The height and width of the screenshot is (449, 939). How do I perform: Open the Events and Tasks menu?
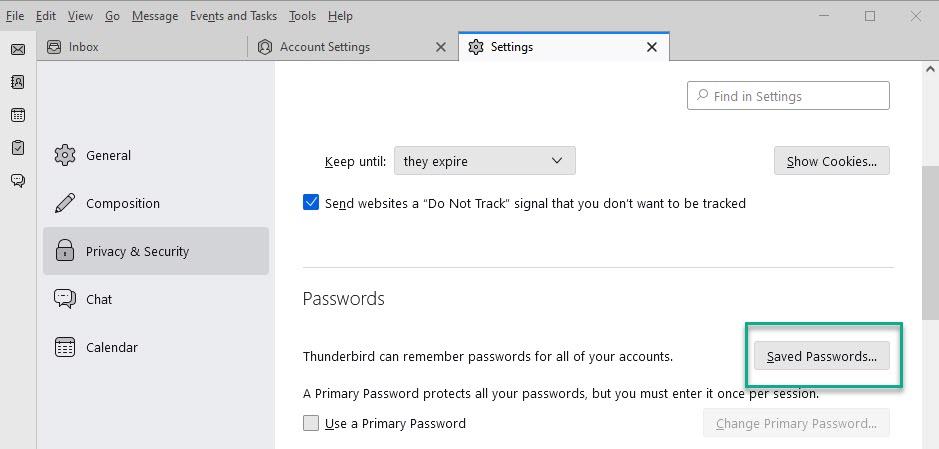click(233, 16)
